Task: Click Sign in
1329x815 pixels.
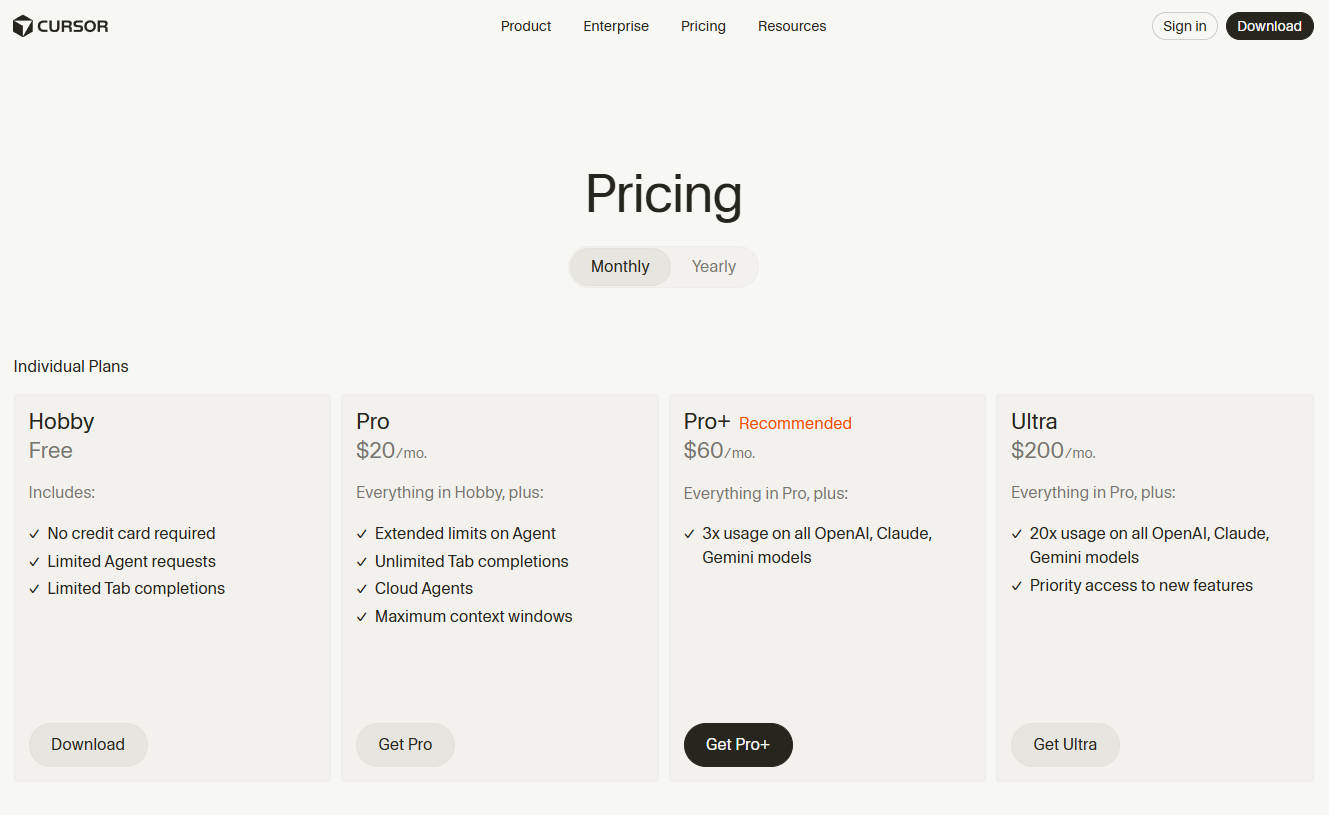Action: (x=1184, y=26)
